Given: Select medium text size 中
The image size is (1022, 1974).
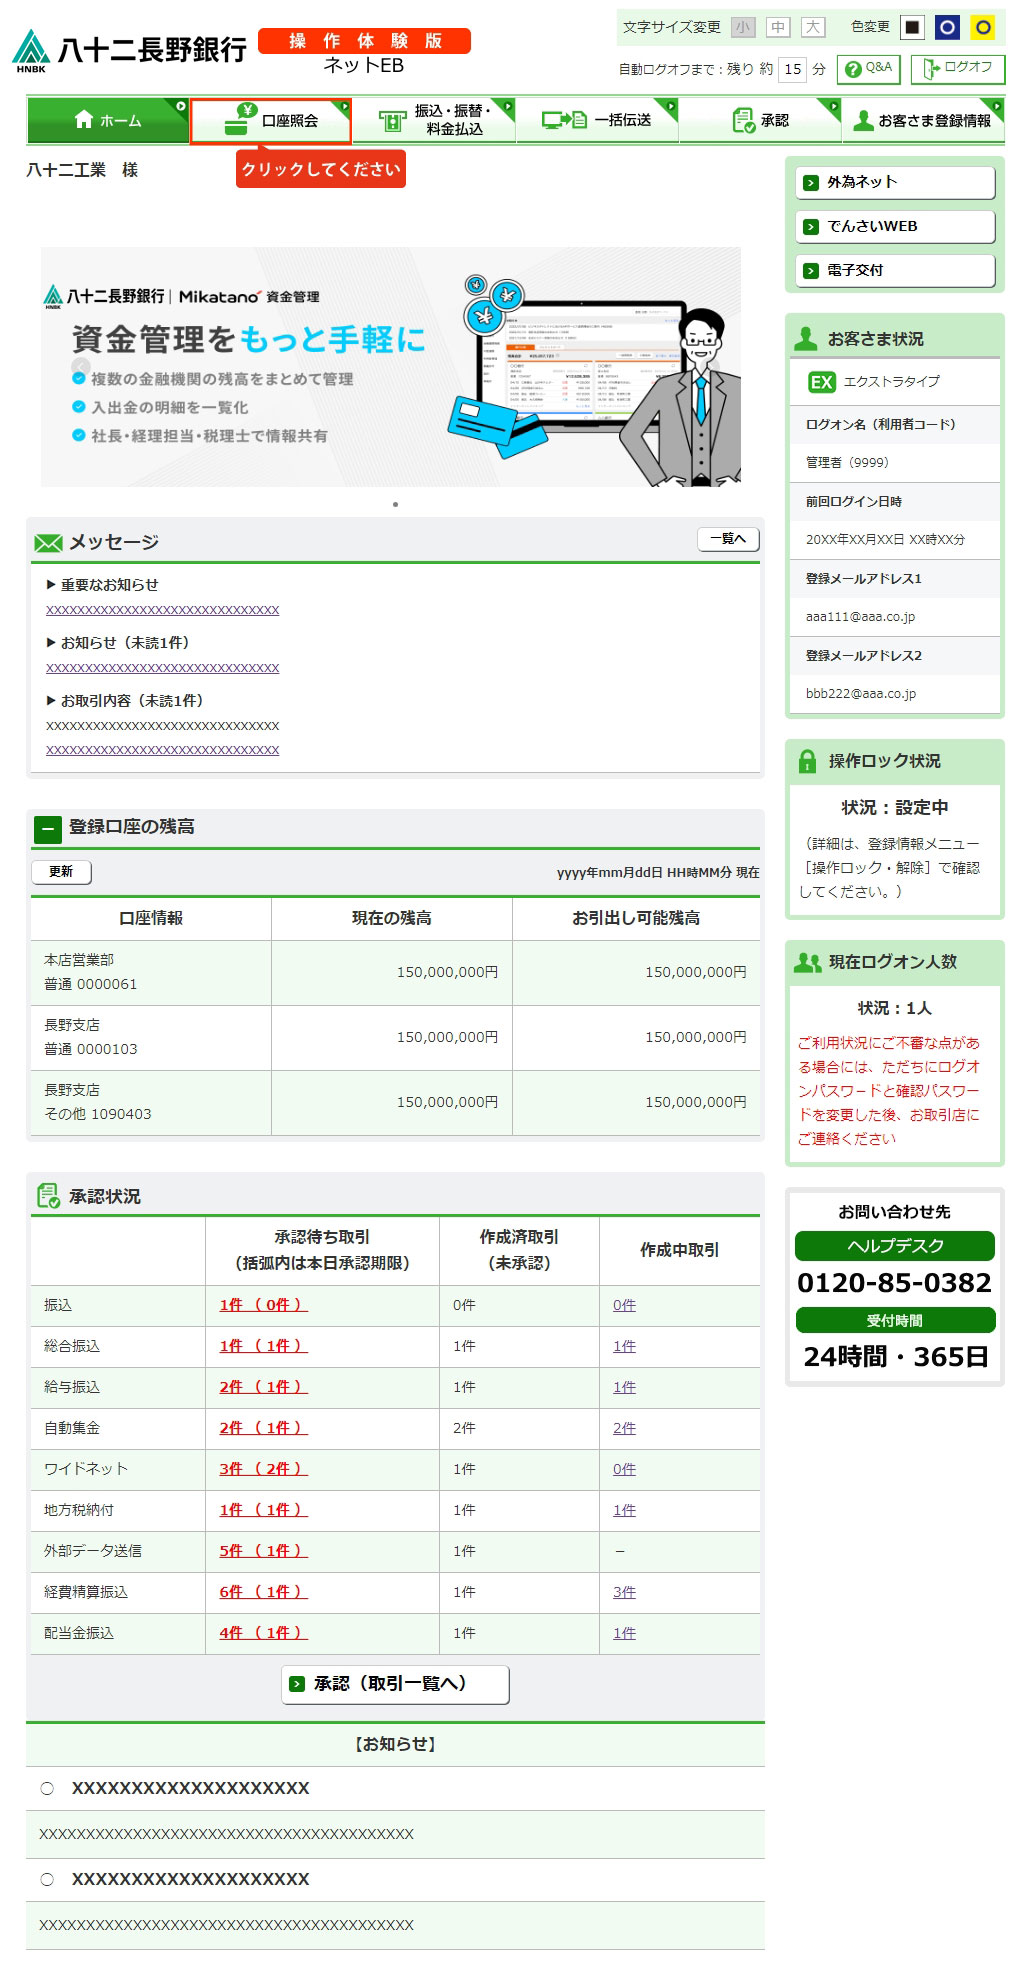Looking at the screenshot, I should pos(778,28).
